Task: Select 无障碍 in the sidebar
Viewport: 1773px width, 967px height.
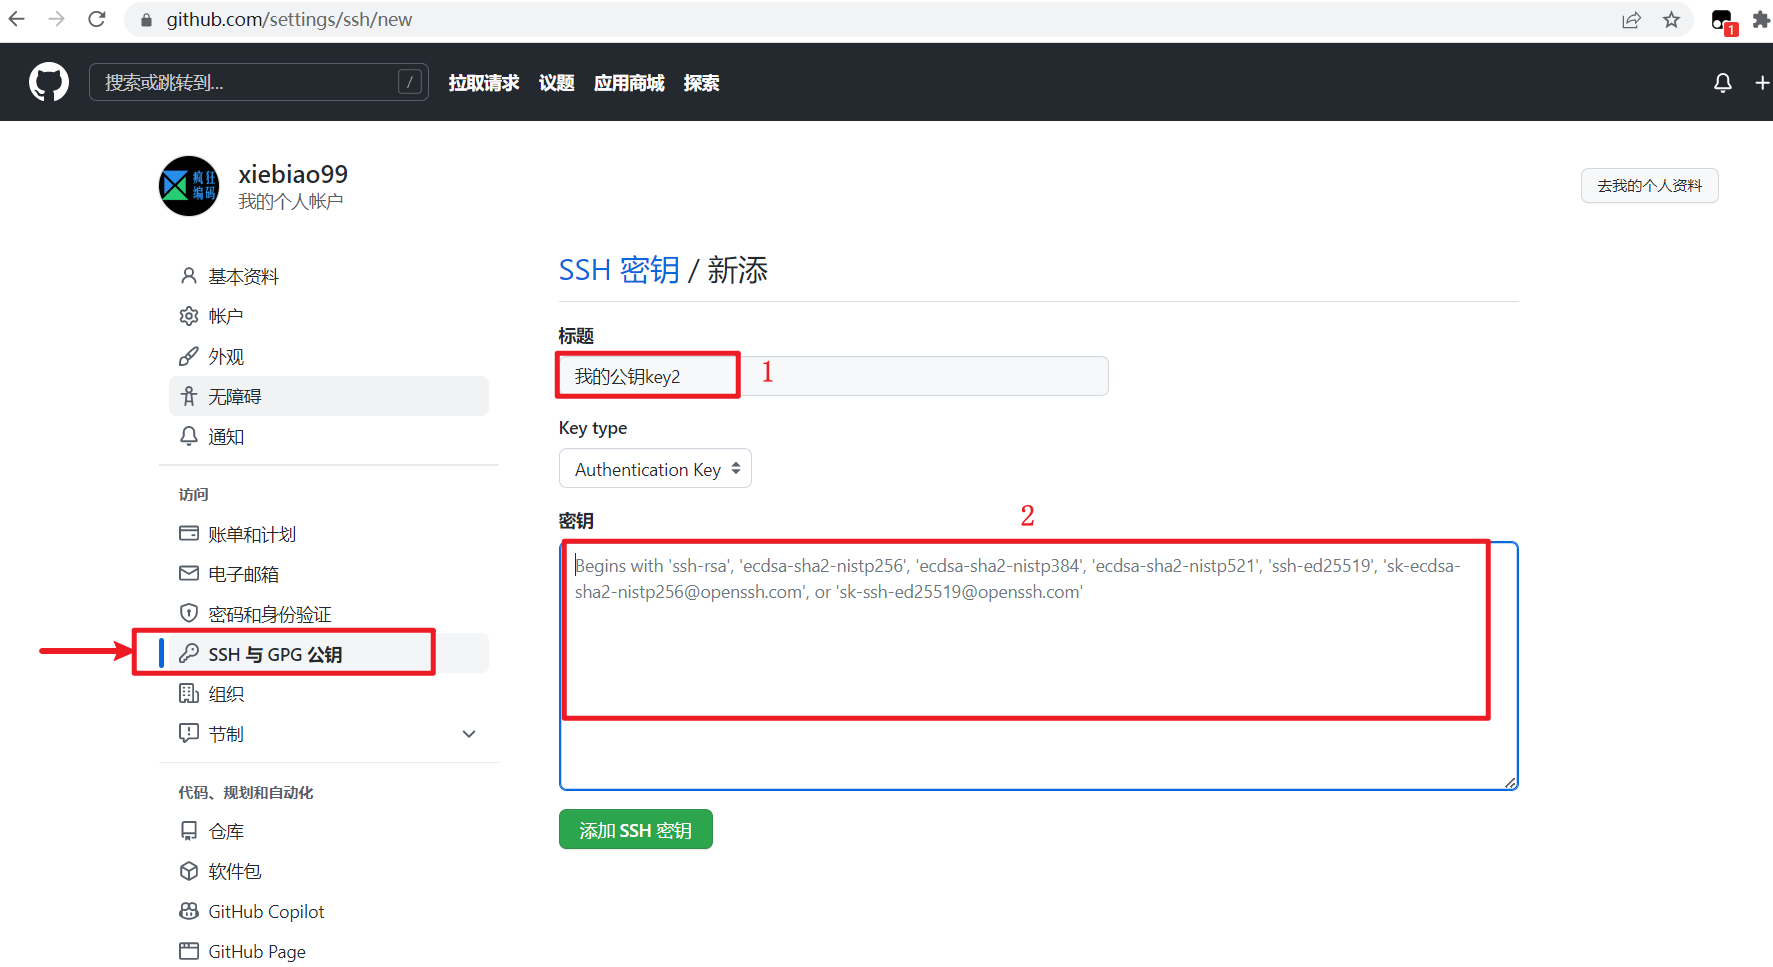Action: (234, 395)
